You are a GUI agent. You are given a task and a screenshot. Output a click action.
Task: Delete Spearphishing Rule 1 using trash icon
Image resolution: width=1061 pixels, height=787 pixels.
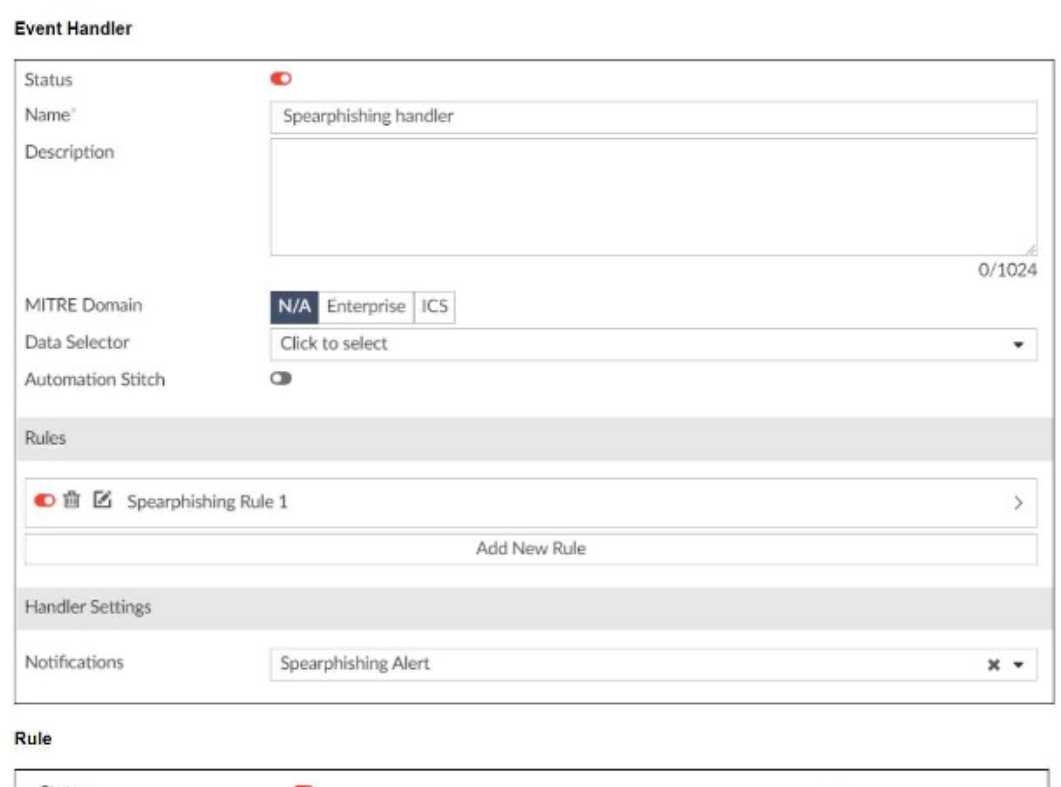[x=72, y=501]
